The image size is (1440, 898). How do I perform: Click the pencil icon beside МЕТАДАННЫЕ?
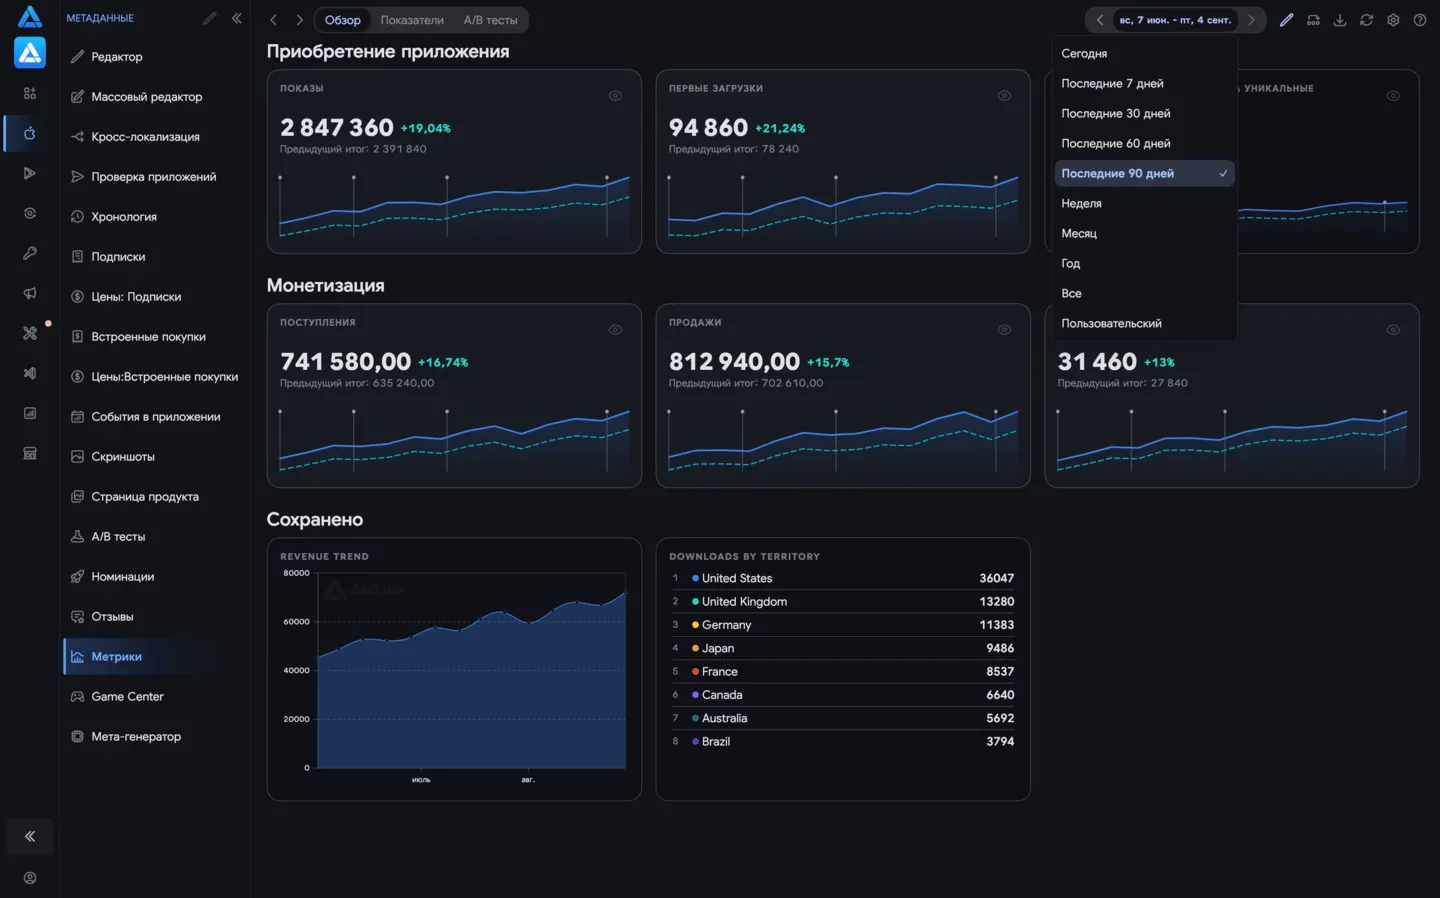coord(209,18)
